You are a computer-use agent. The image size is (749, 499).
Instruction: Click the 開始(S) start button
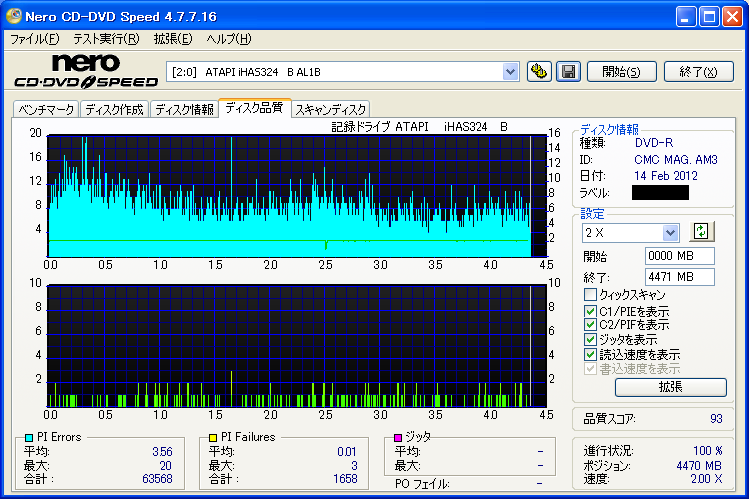621,72
